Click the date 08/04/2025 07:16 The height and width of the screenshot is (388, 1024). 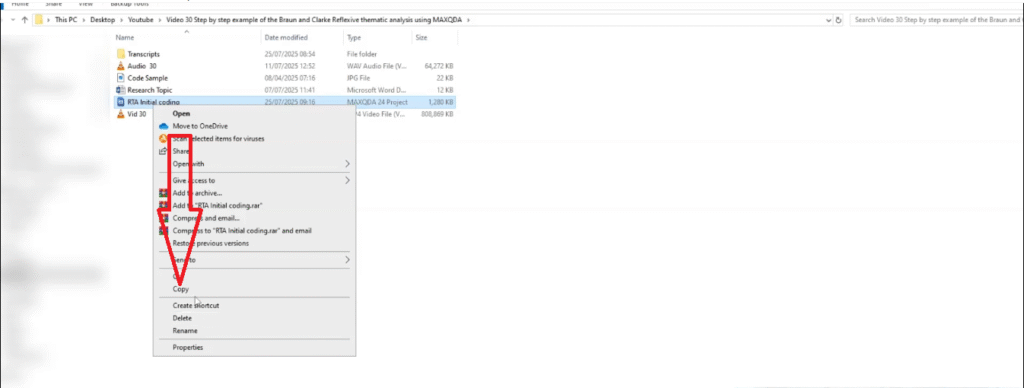pos(290,78)
